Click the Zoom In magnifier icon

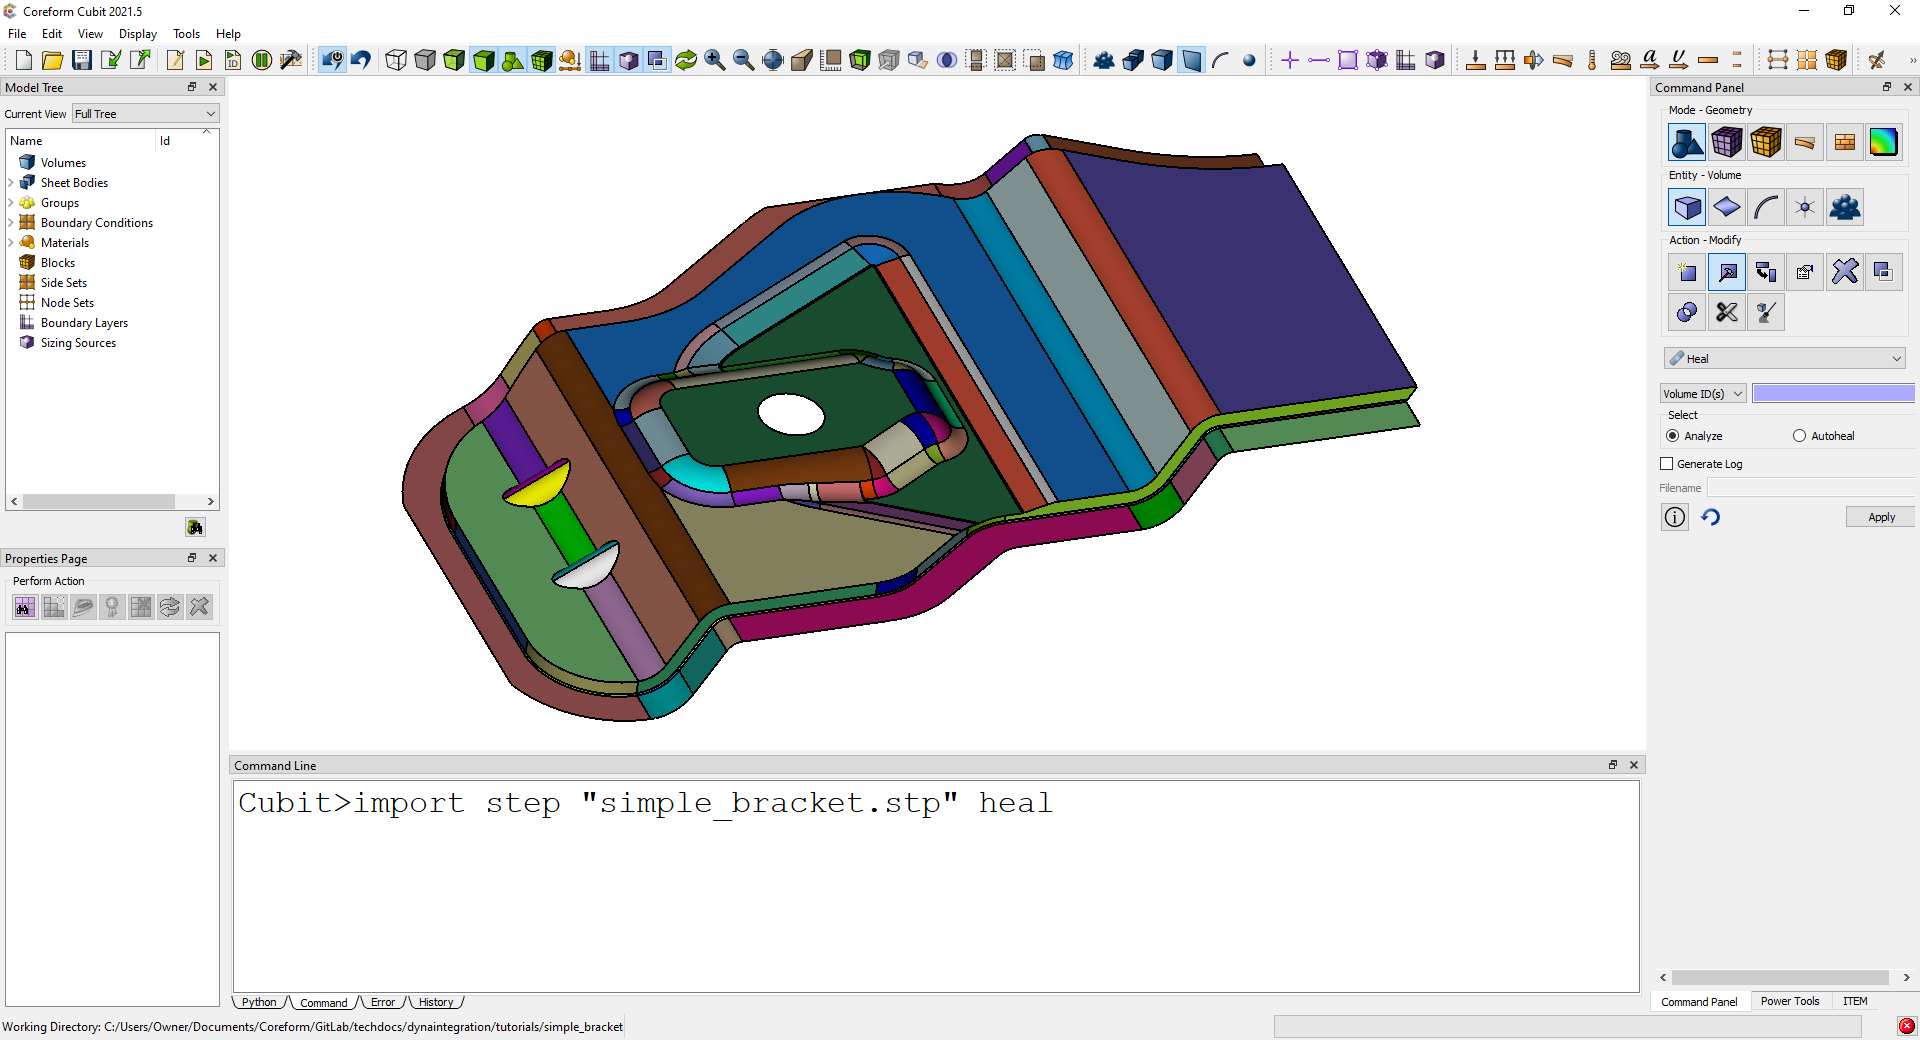[714, 60]
